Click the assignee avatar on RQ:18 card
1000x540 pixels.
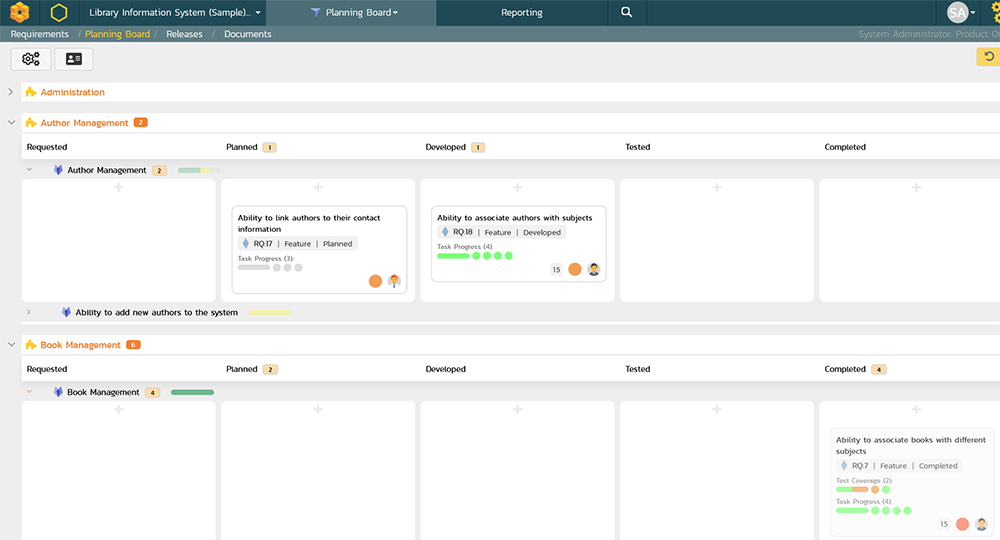pyautogui.click(x=594, y=269)
